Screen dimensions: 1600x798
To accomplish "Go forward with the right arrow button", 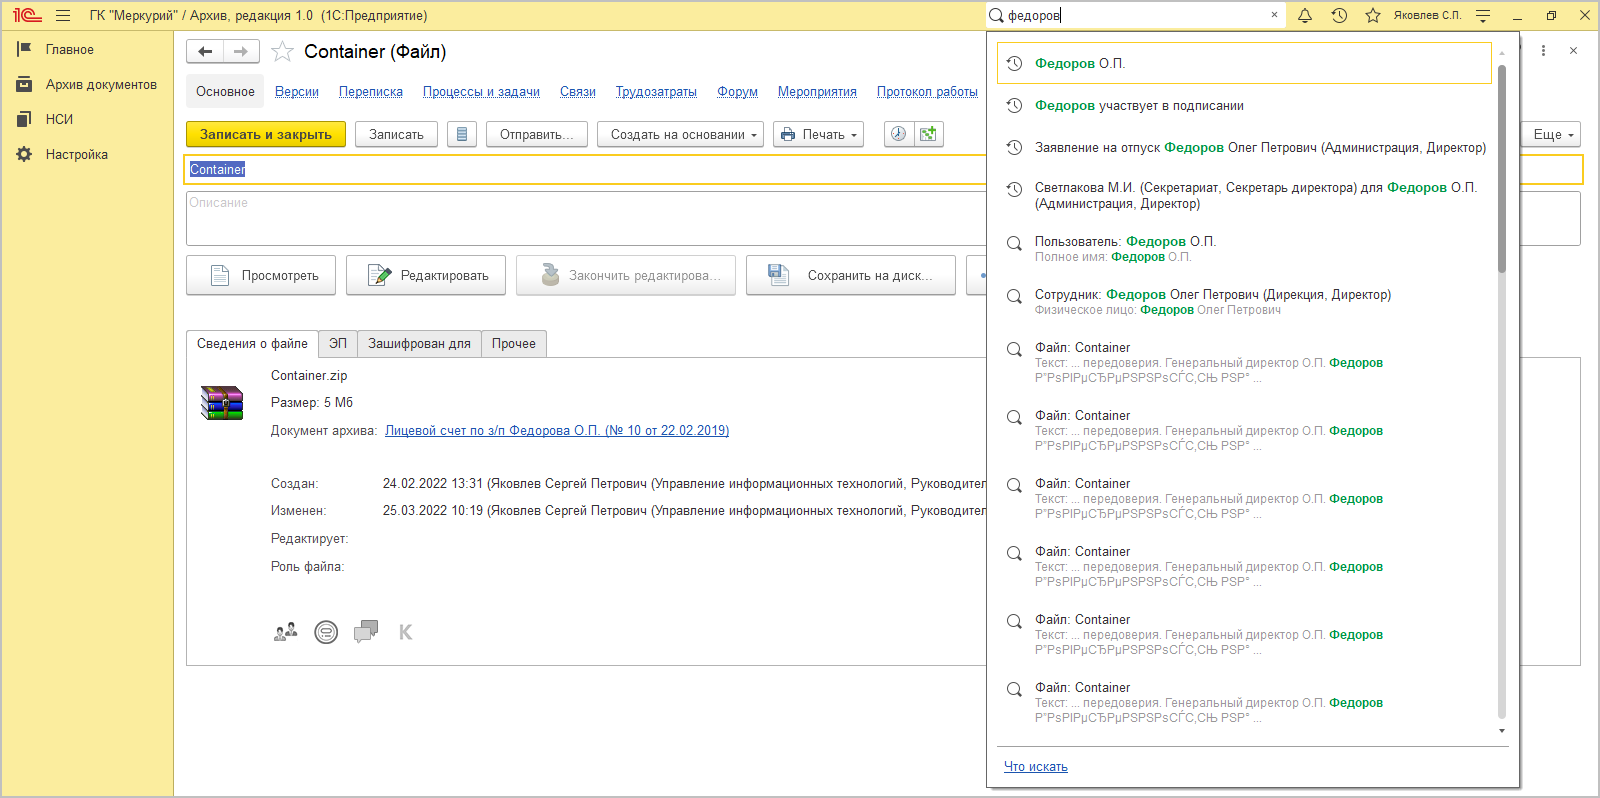I will coord(241,51).
